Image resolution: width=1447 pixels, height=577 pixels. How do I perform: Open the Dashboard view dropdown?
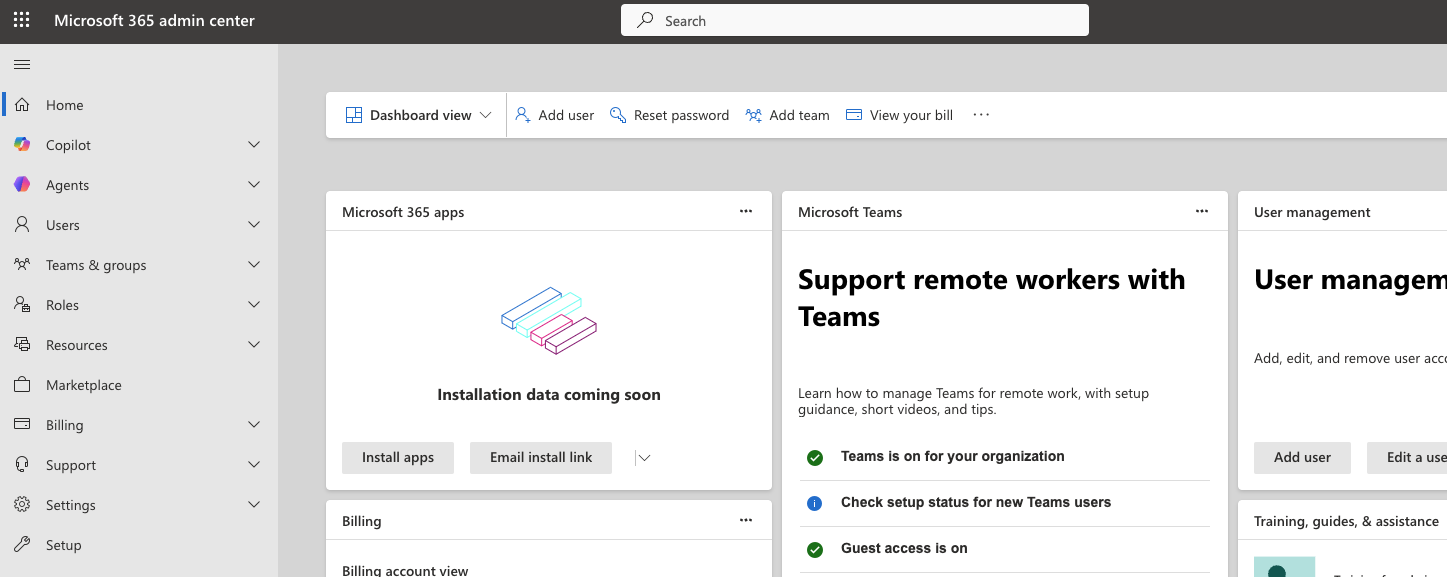pyautogui.click(x=487, y=114)
